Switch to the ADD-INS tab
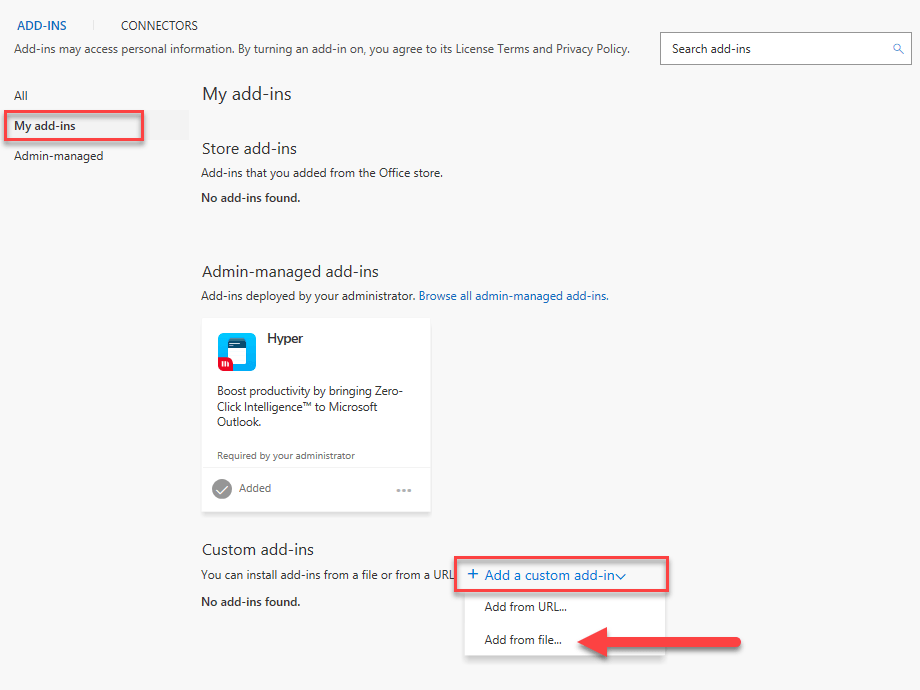 point(42,26)
